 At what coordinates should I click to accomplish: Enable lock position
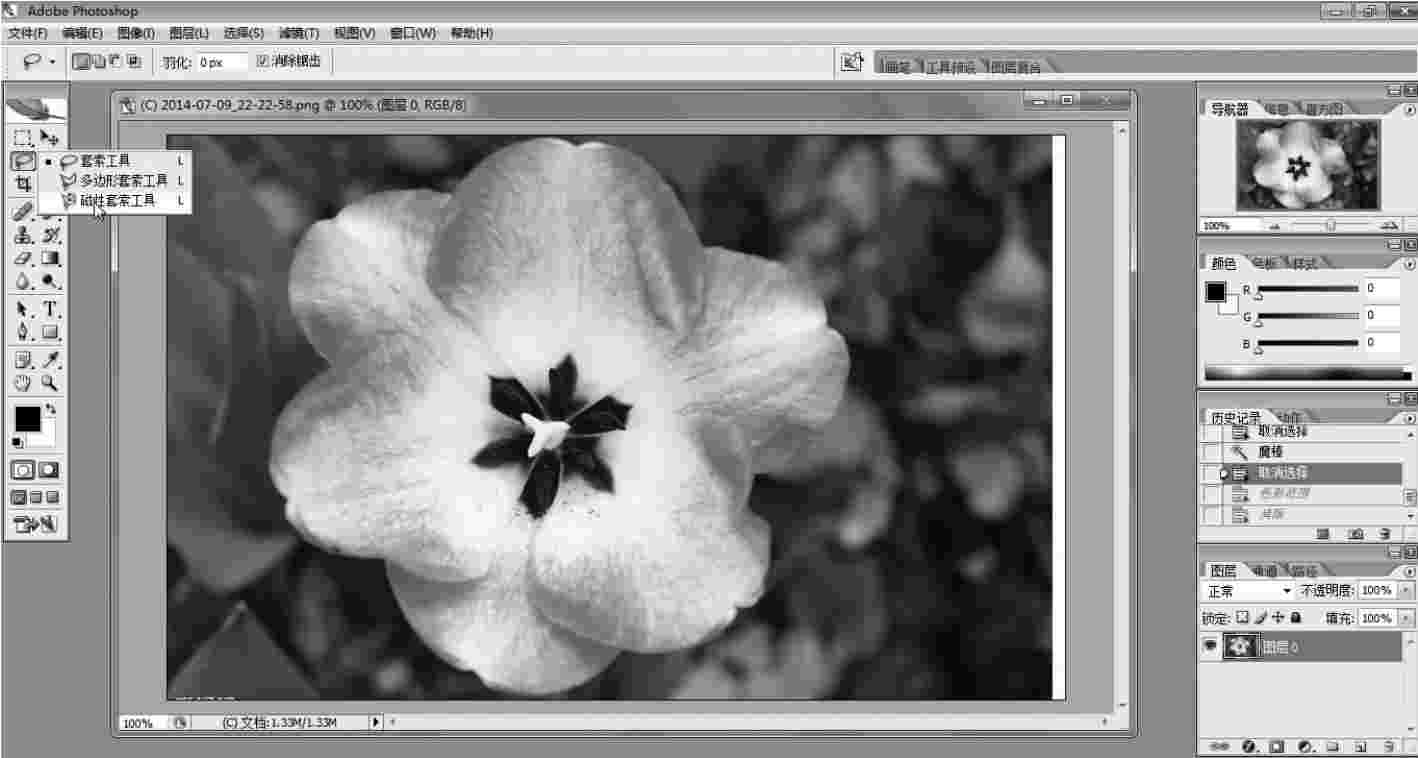1279,618
